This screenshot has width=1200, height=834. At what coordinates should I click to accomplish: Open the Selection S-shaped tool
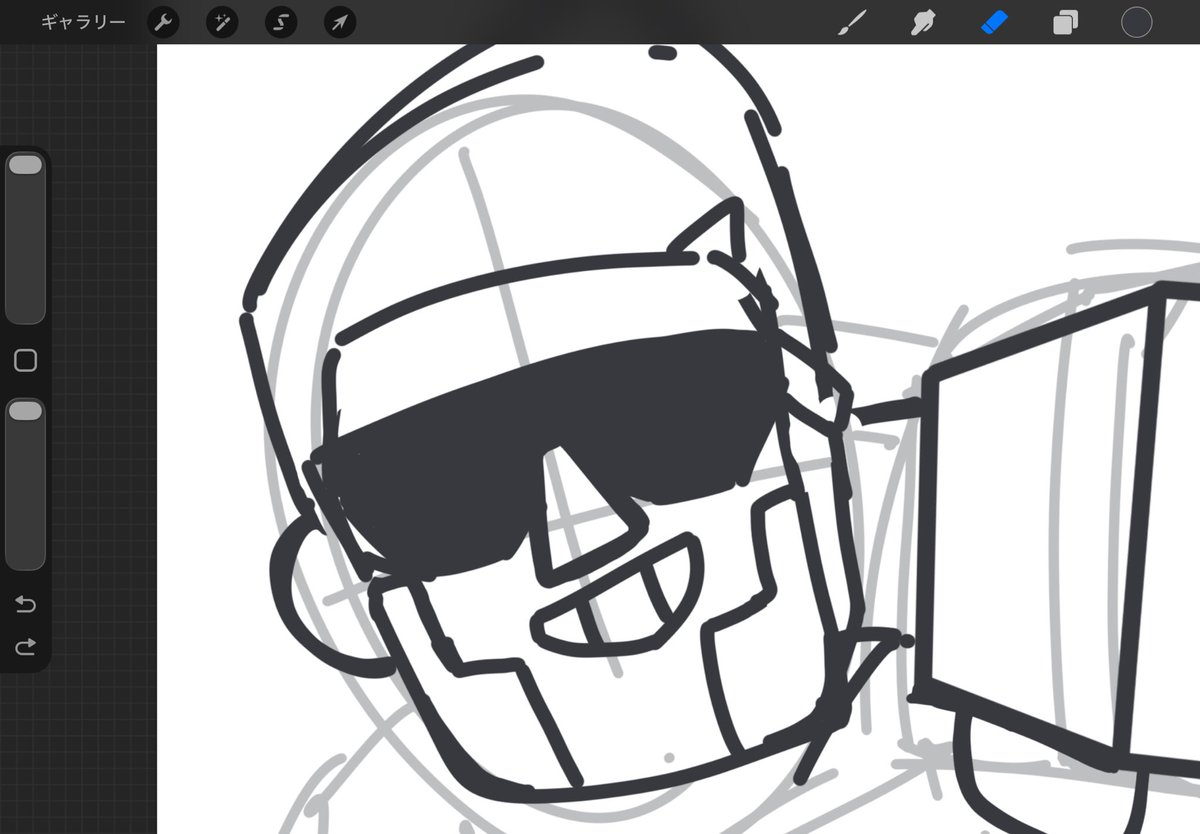[281, 22]
